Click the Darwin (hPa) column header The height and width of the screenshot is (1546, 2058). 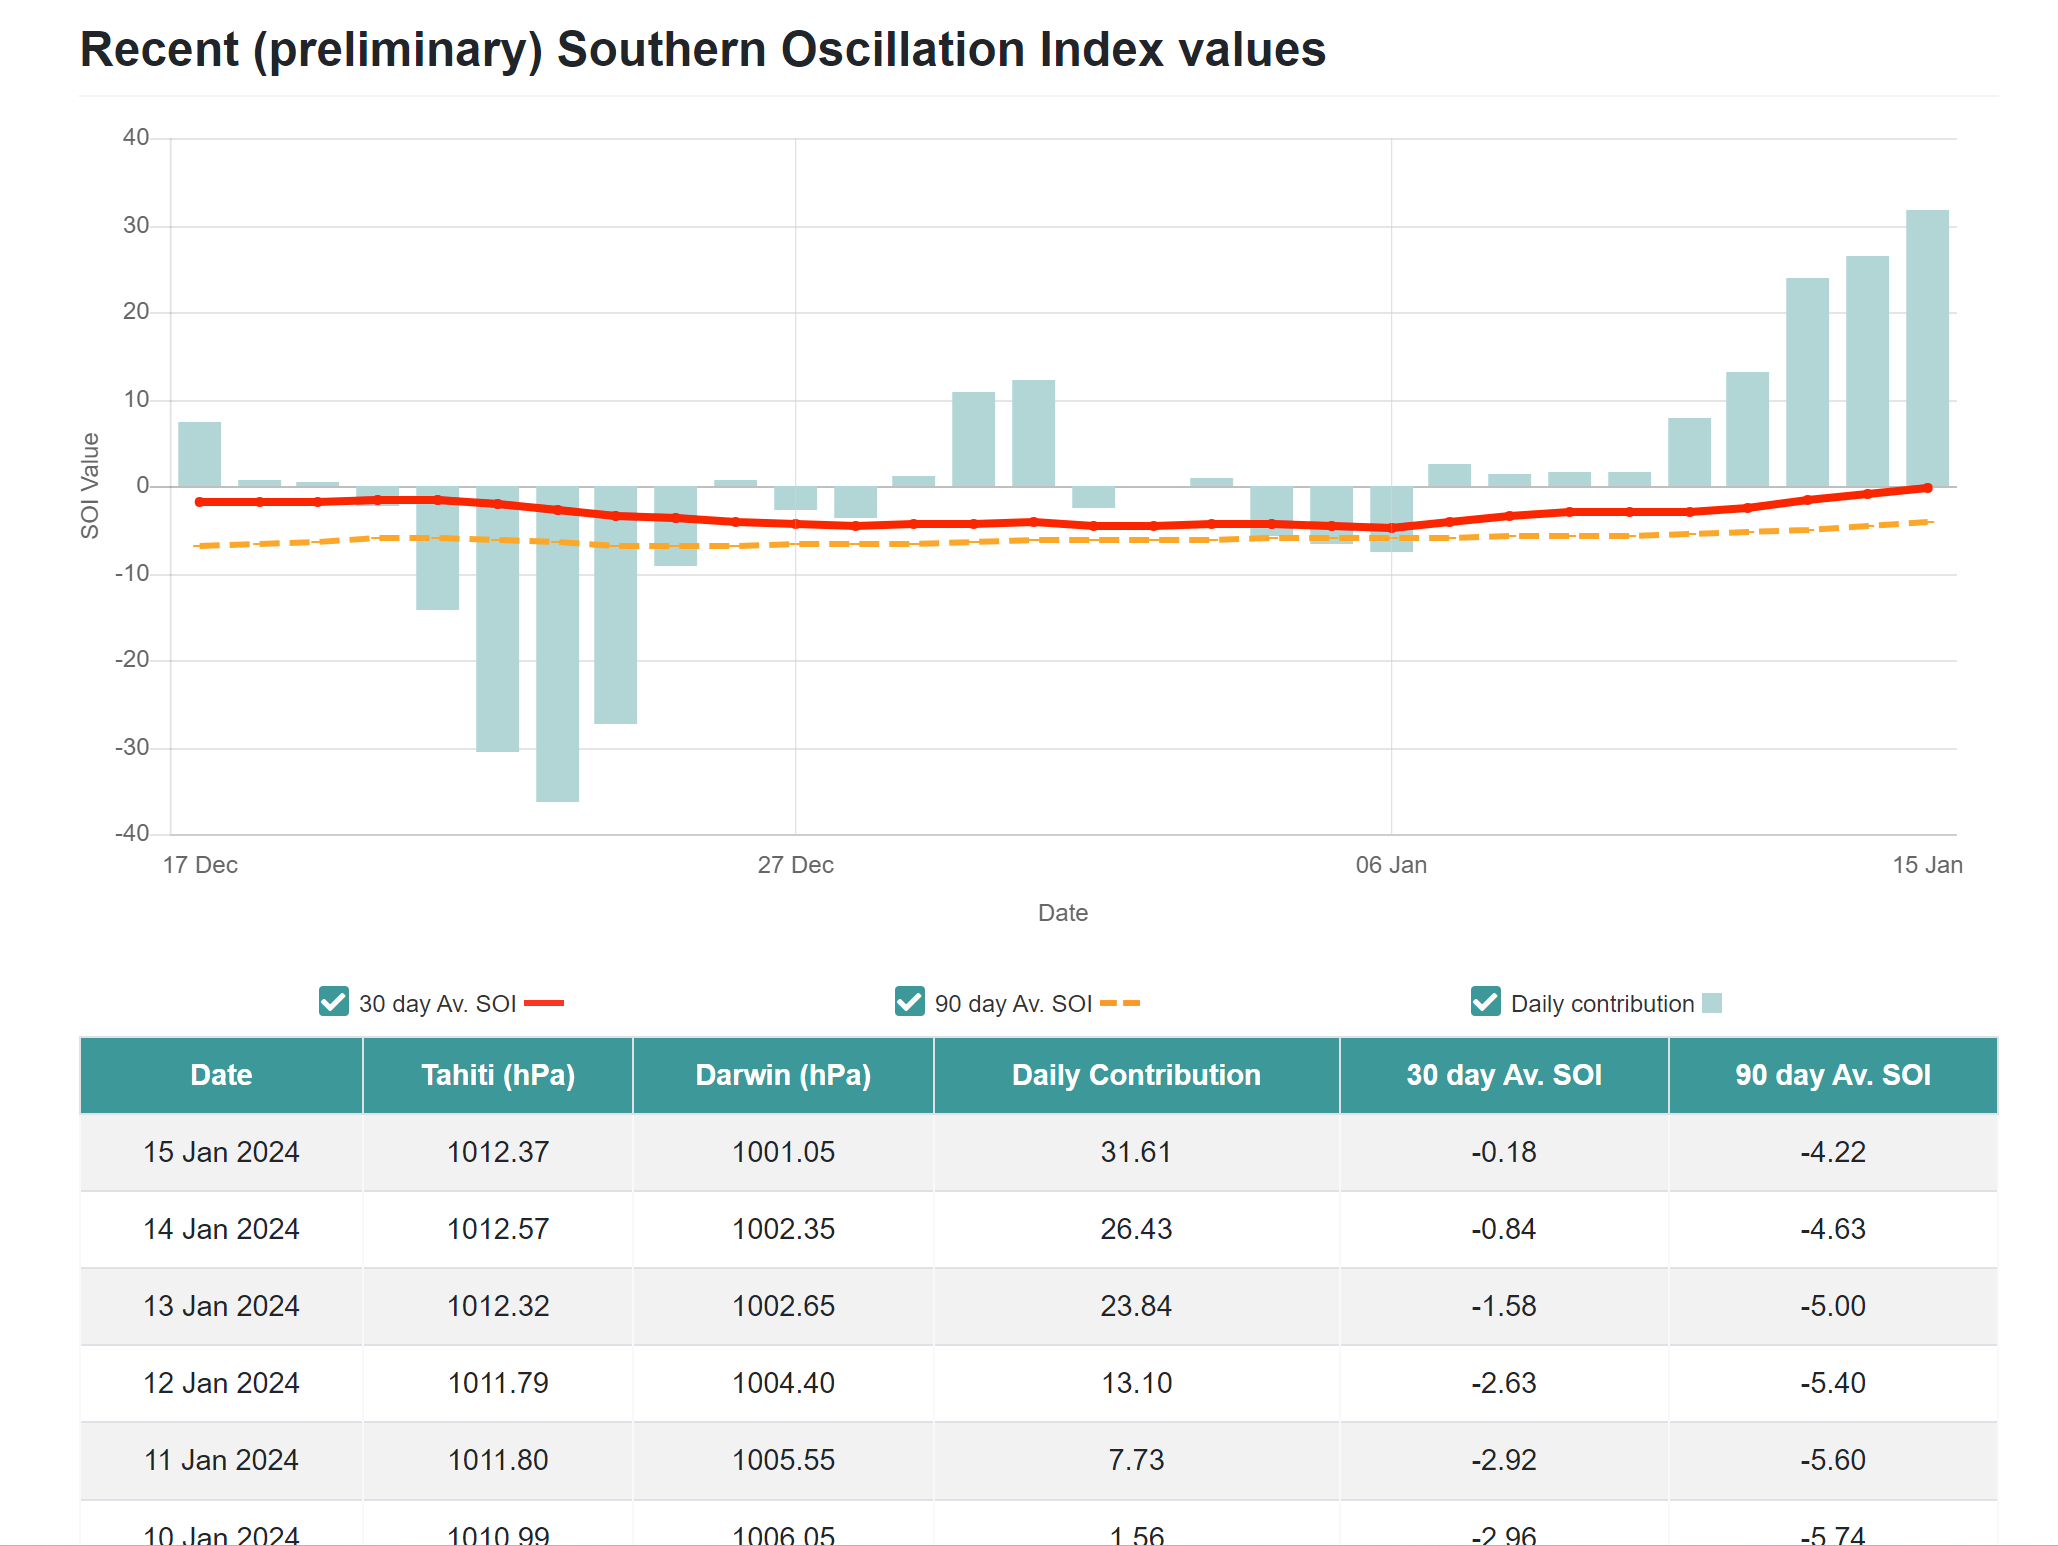pos(783,1075)
